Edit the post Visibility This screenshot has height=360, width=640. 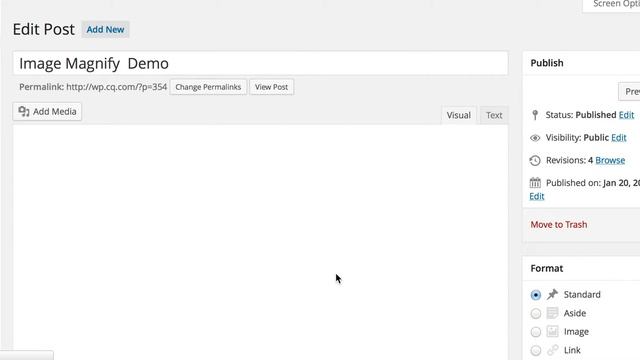[619, 138]
